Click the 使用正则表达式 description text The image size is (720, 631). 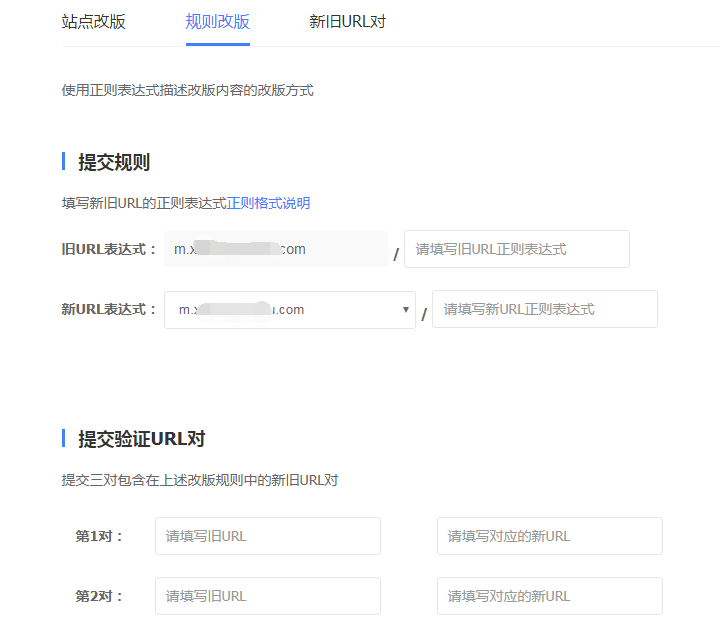point(187,90)
